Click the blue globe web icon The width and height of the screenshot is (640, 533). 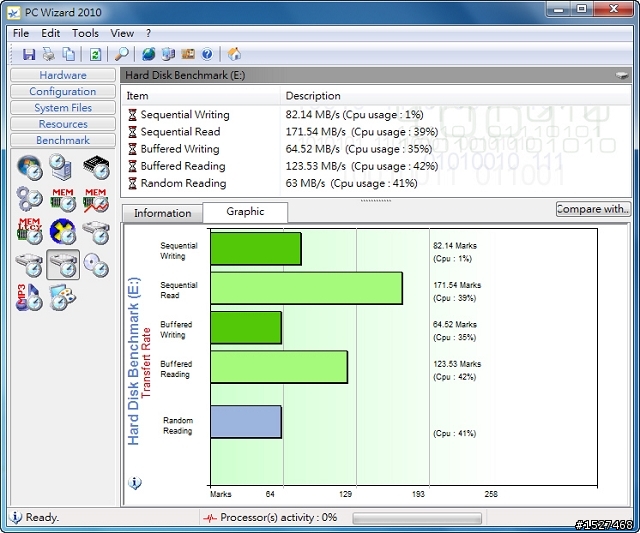[x=149, y=54]
